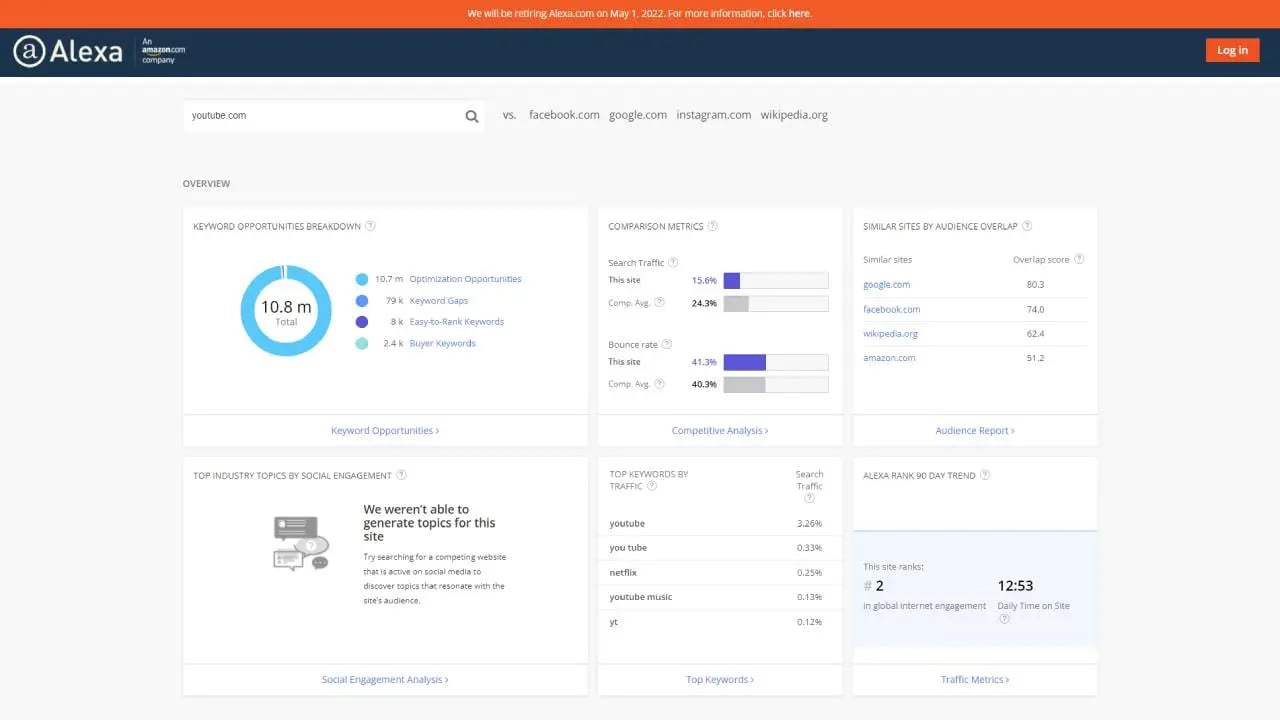
Task: Go to Social Engagement Analysis
Action: pyautogui.click(x=385, y=680)
